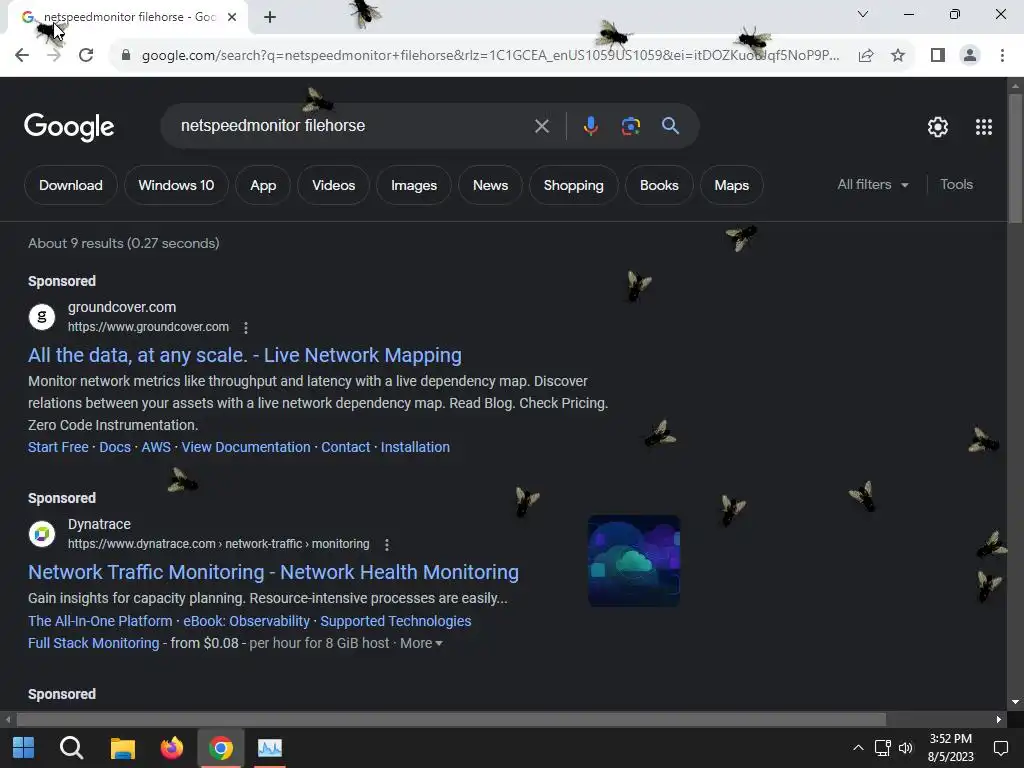
Task: Open Google quick settings gear
Action: click(x=938, y=127)
